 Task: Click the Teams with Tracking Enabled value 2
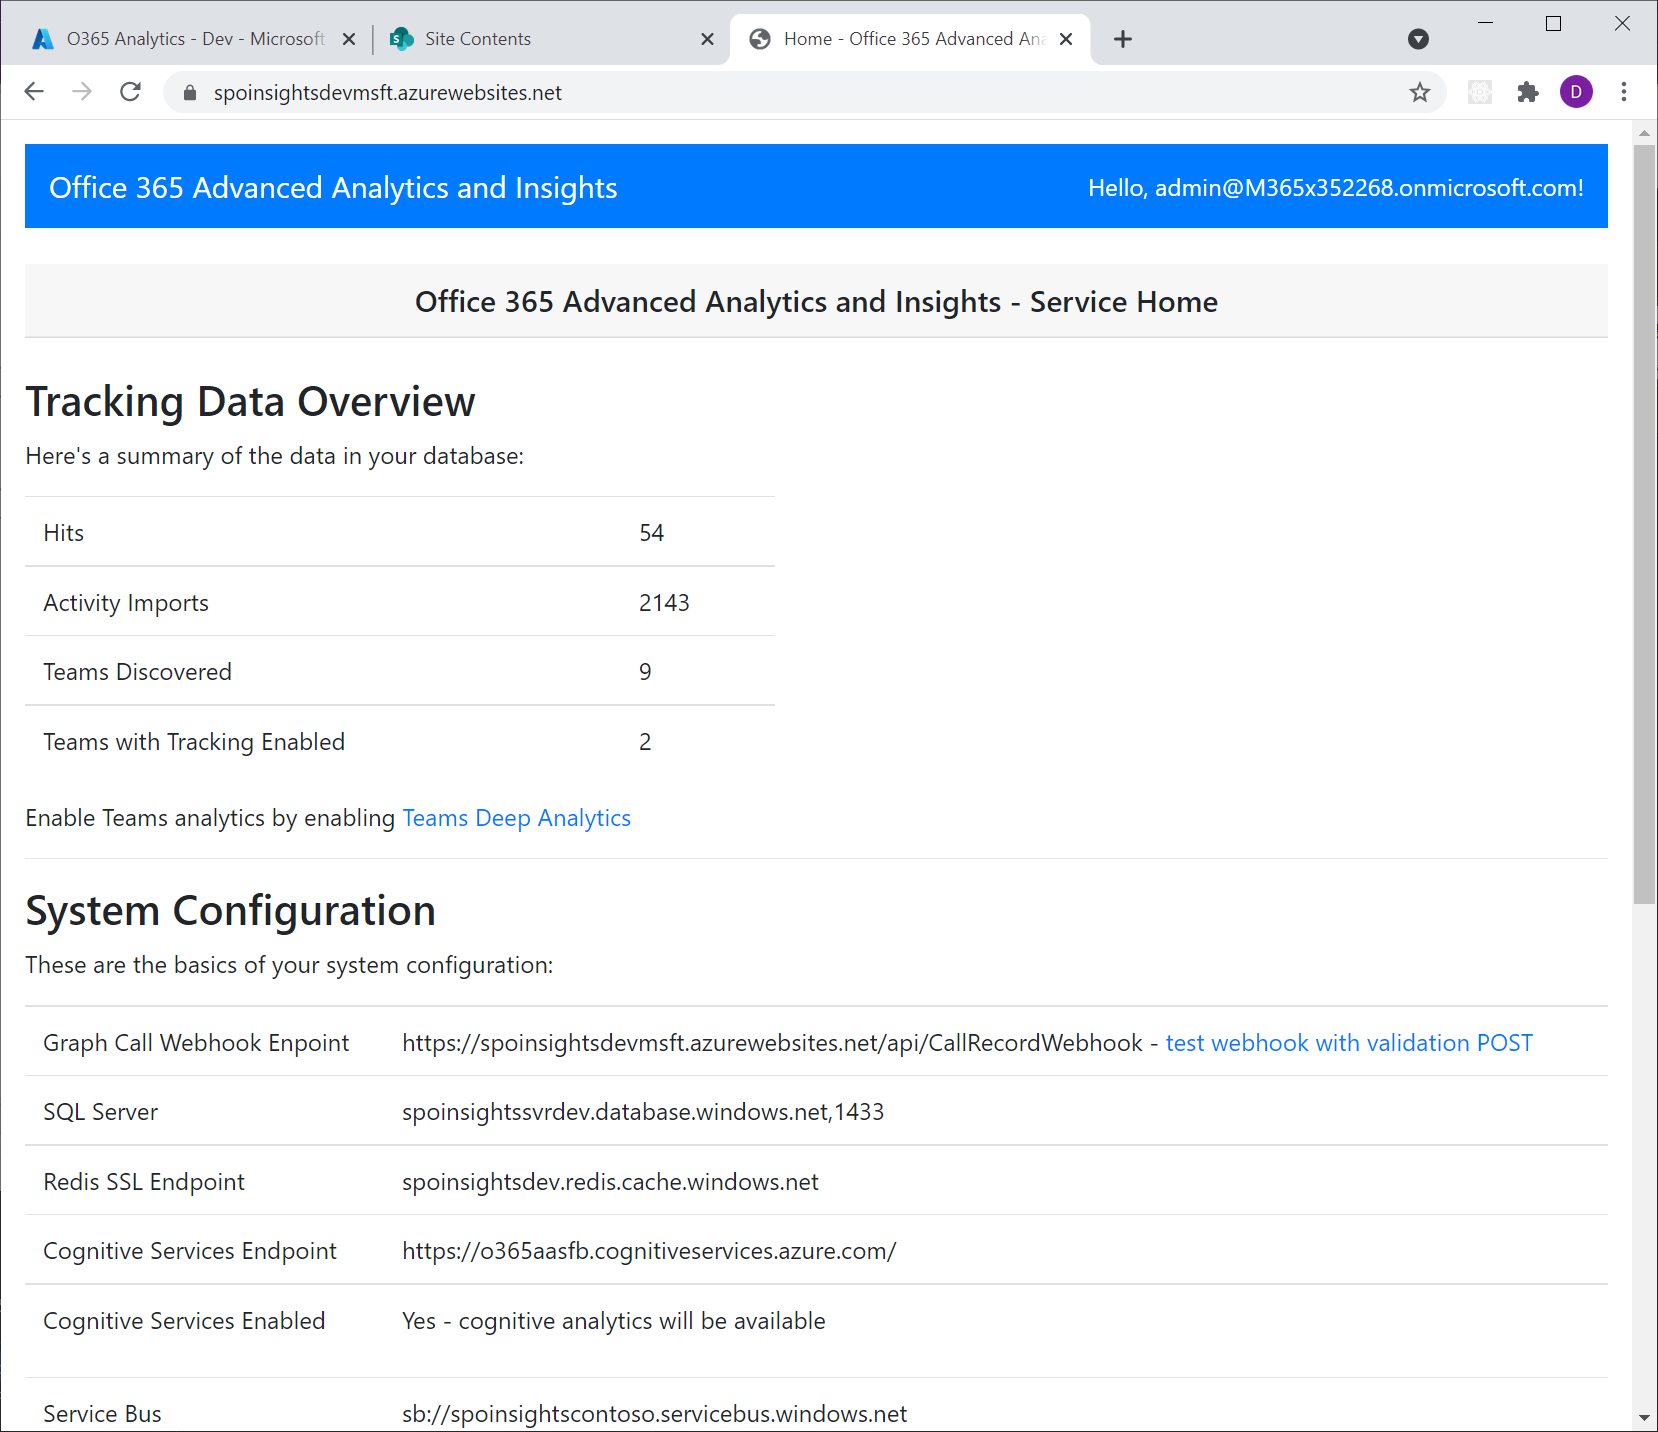645,742
